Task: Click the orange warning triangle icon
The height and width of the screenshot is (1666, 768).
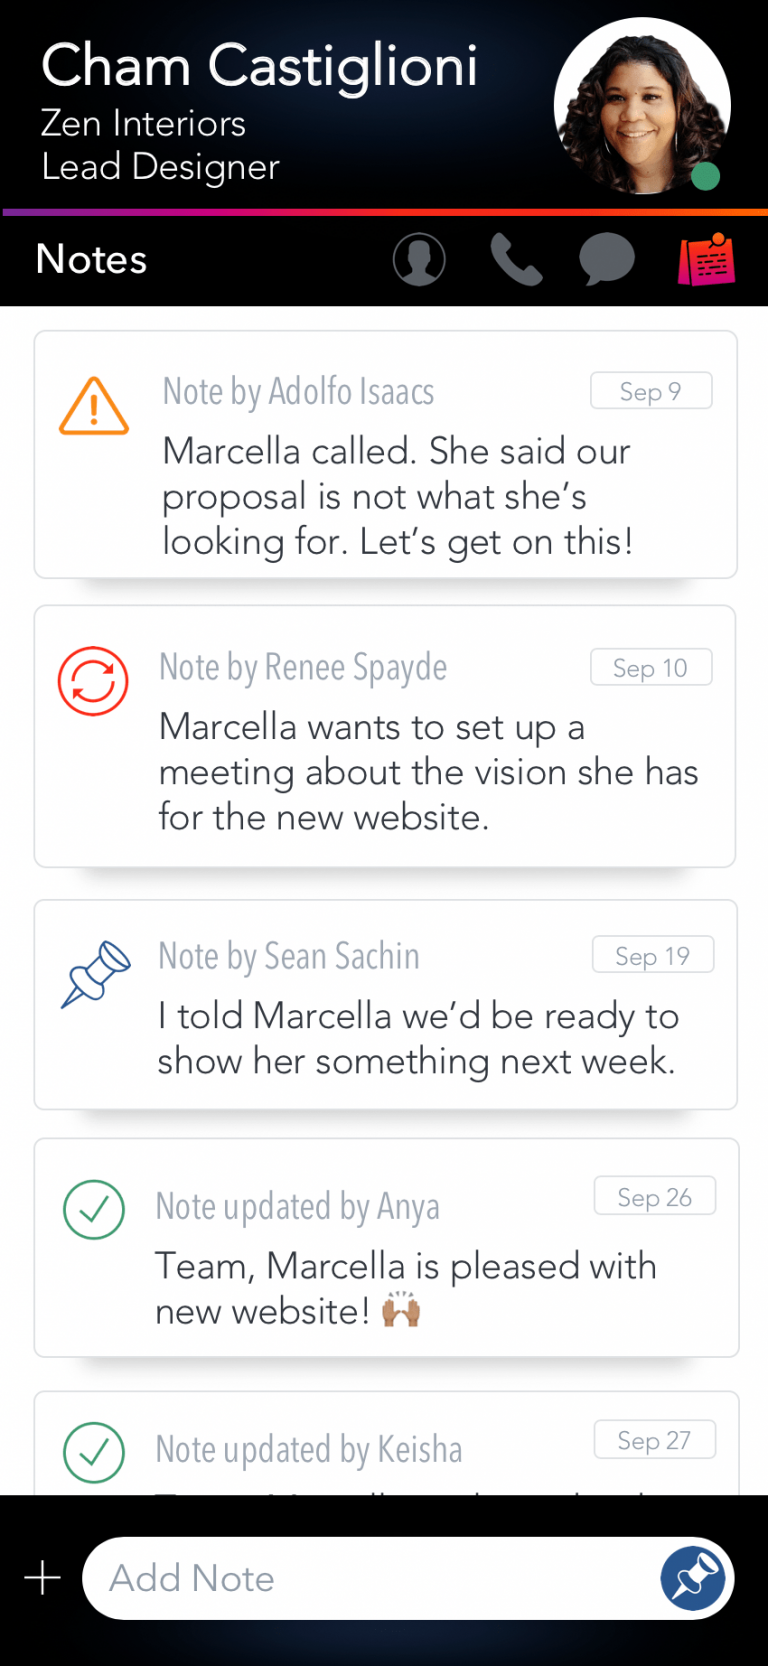Action: click(94, 406)
